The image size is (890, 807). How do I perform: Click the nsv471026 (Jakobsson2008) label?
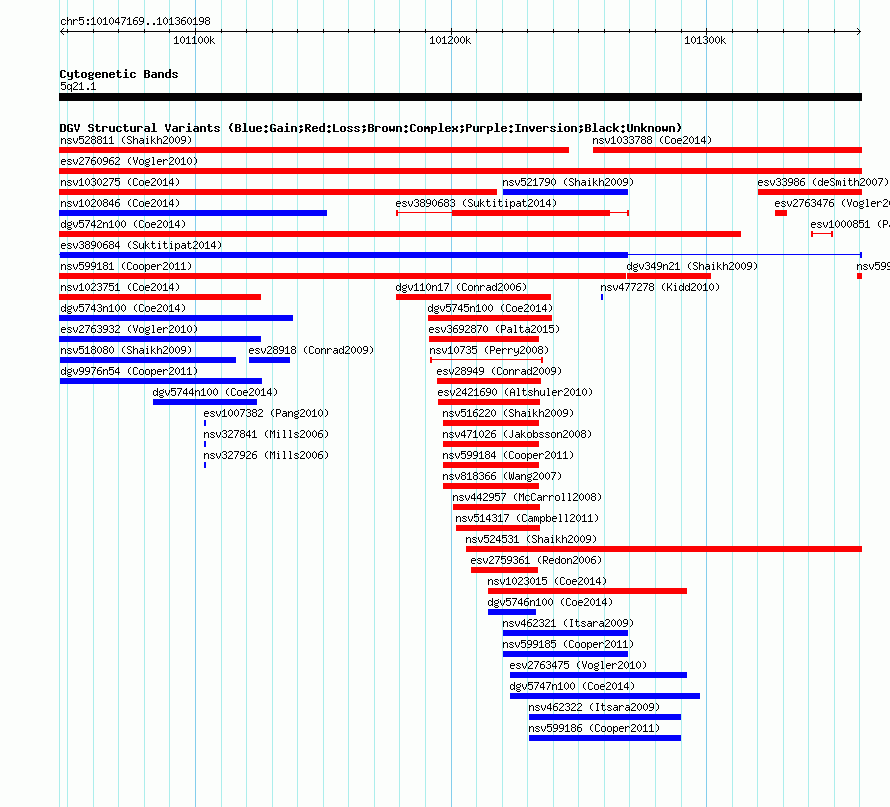click(x=517, y=434)
